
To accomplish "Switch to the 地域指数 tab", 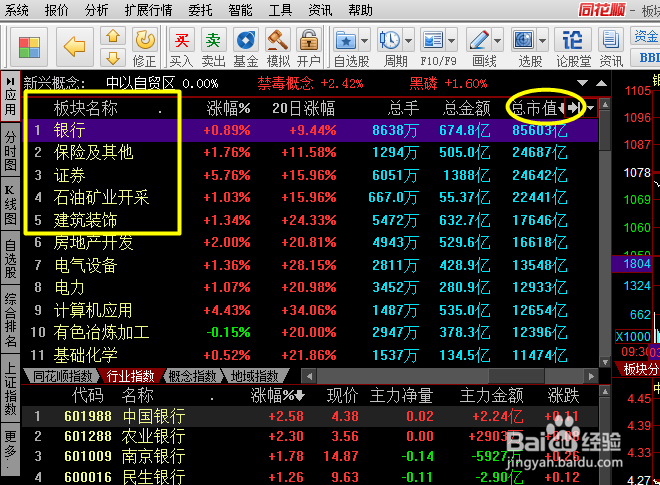I will point(254,376).
